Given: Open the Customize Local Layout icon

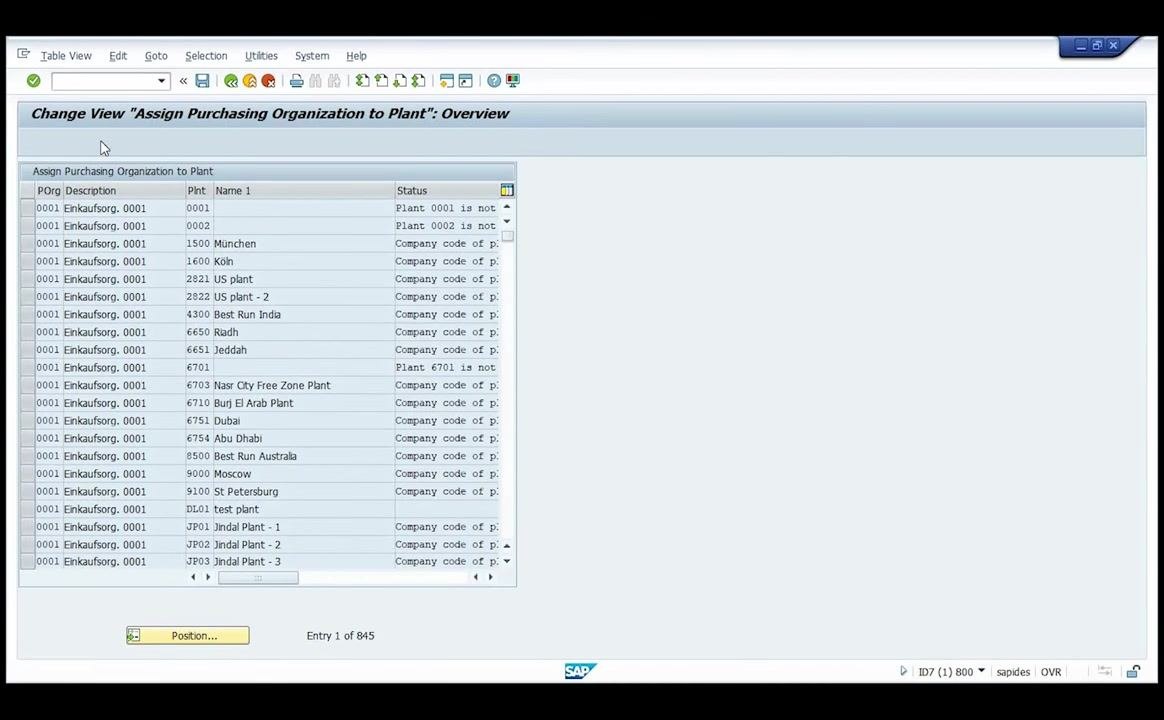Looking at the screenshot, I should coord(513,80).
